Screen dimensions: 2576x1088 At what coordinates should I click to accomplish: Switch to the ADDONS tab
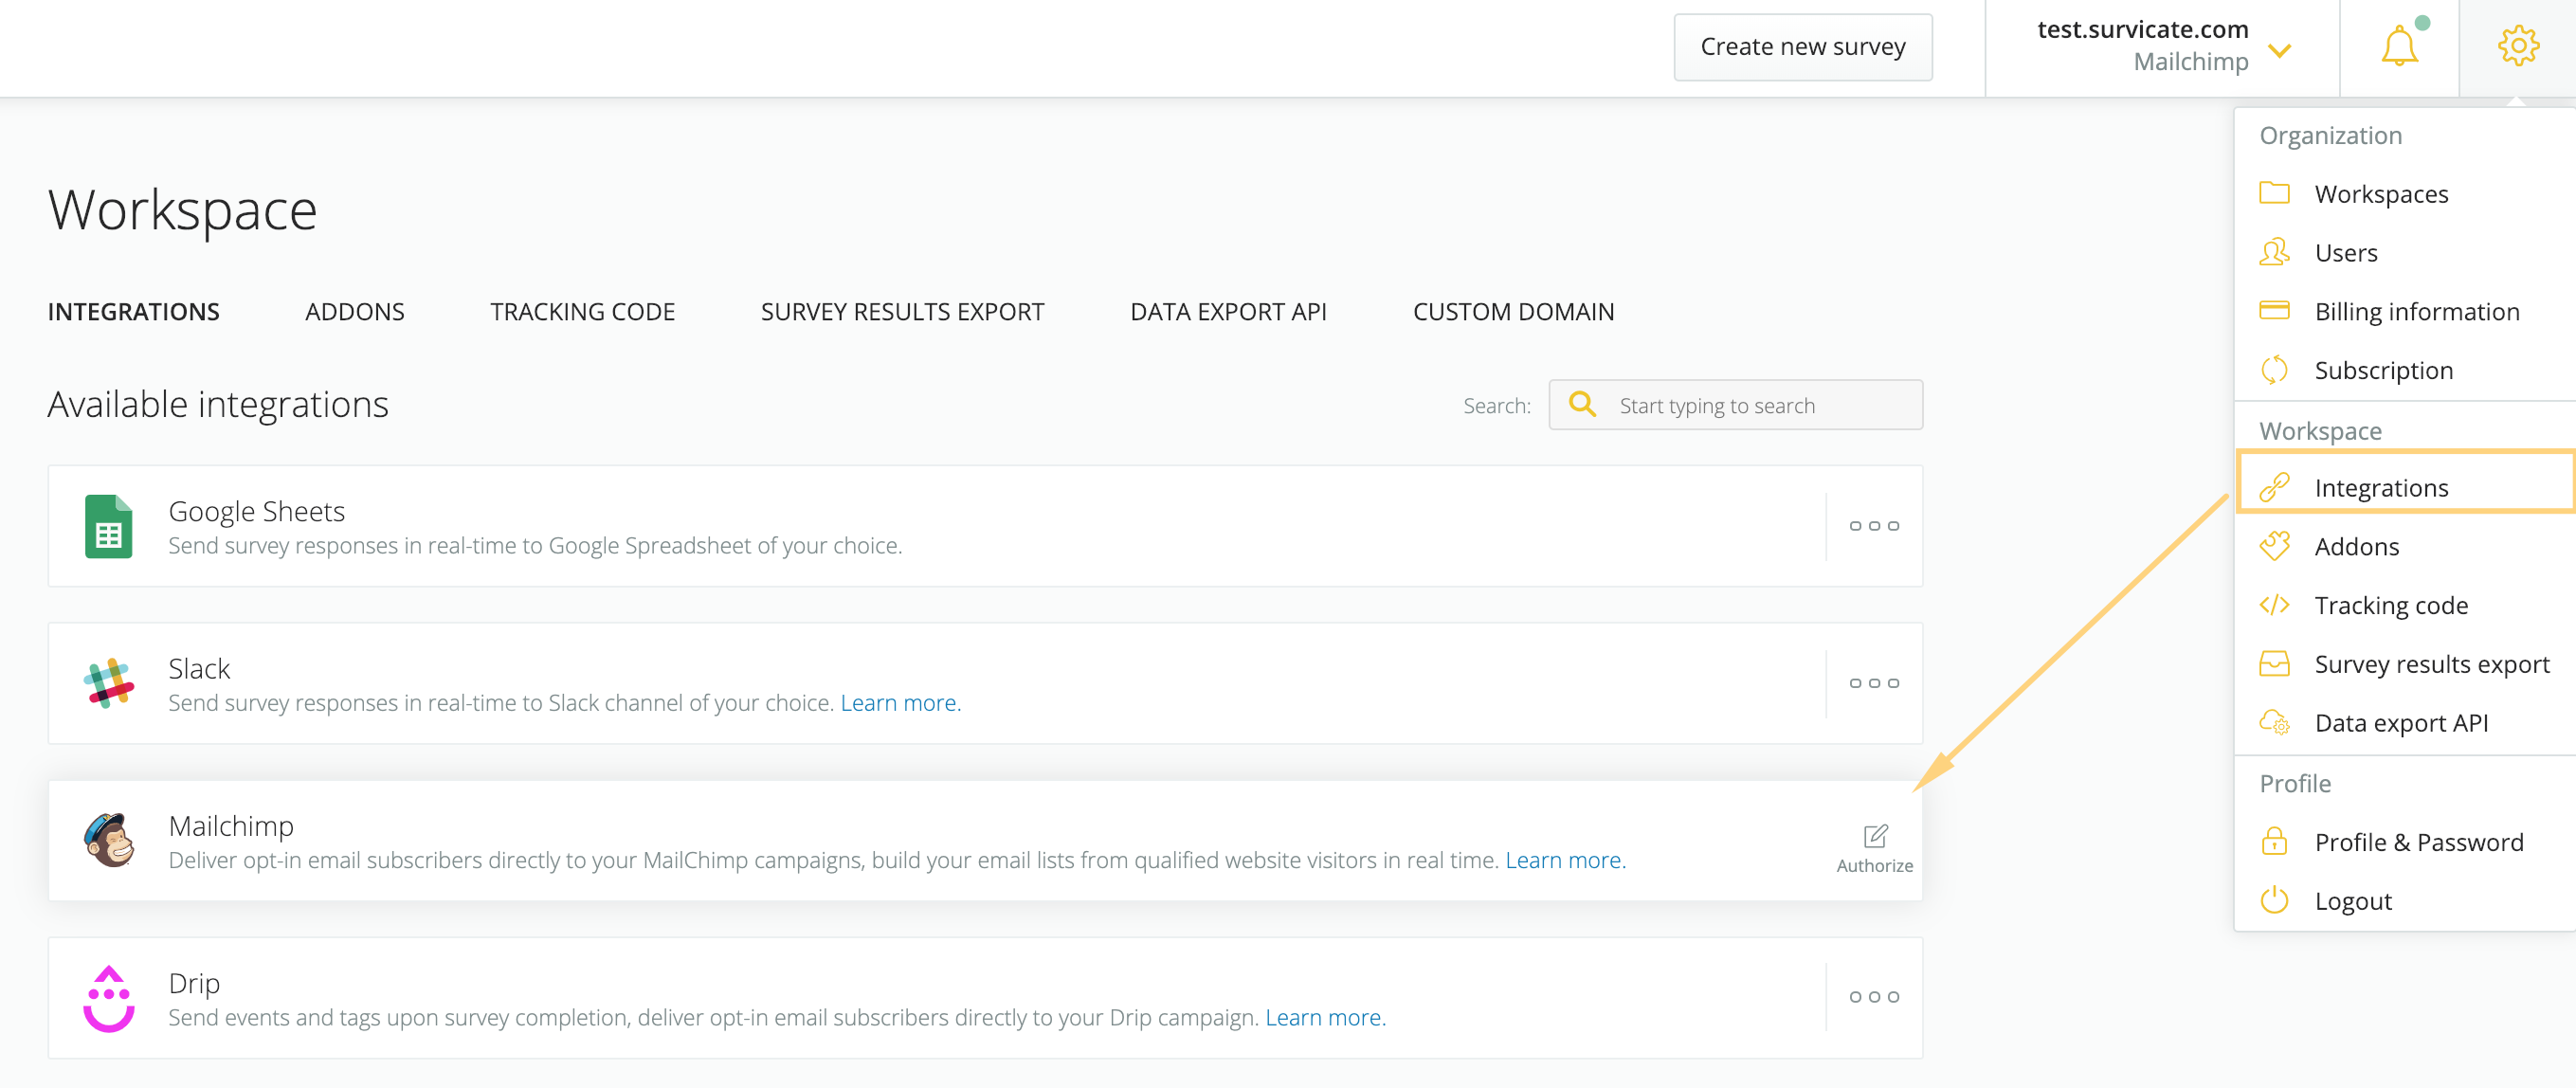click(354, 312)
